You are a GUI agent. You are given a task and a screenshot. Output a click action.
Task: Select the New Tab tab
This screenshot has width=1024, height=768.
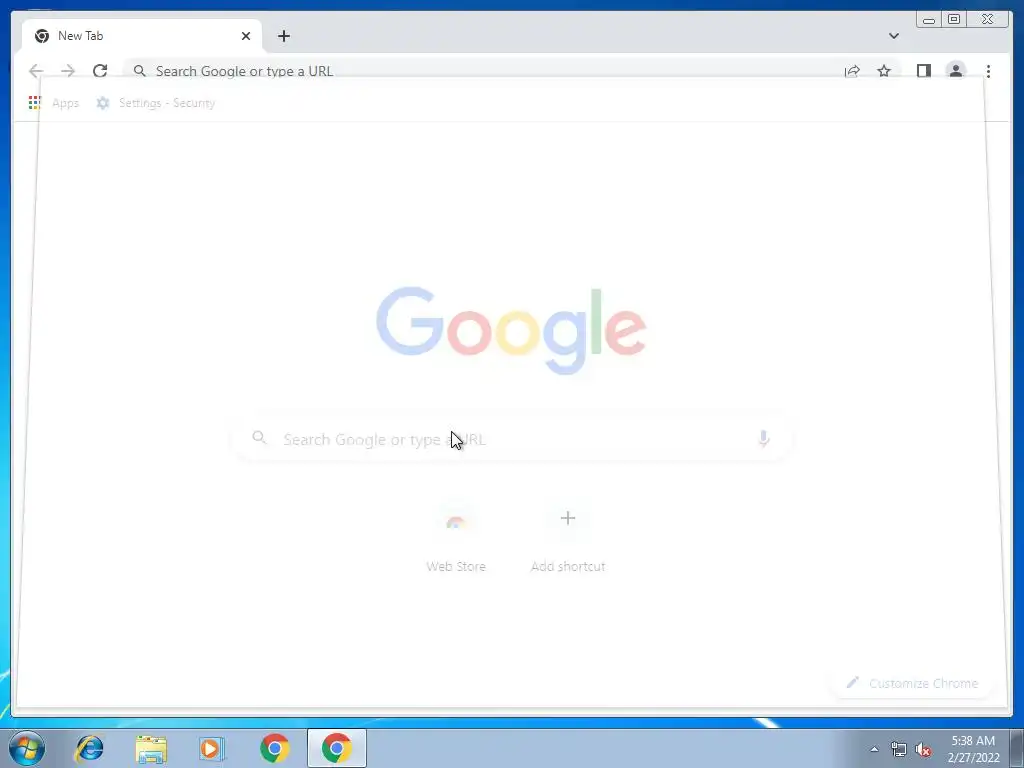142,36
